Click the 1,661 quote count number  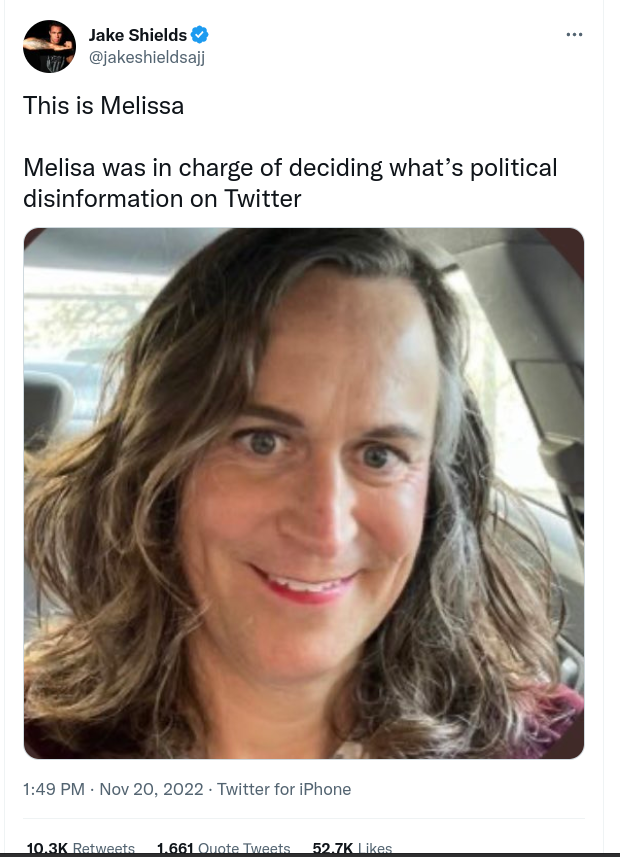tap(175, 848)
